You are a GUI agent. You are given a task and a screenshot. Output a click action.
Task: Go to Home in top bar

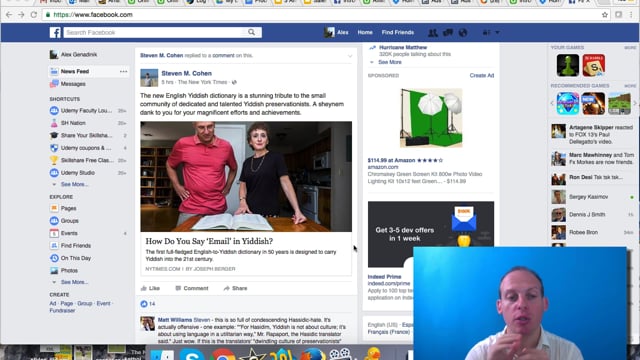365,32
